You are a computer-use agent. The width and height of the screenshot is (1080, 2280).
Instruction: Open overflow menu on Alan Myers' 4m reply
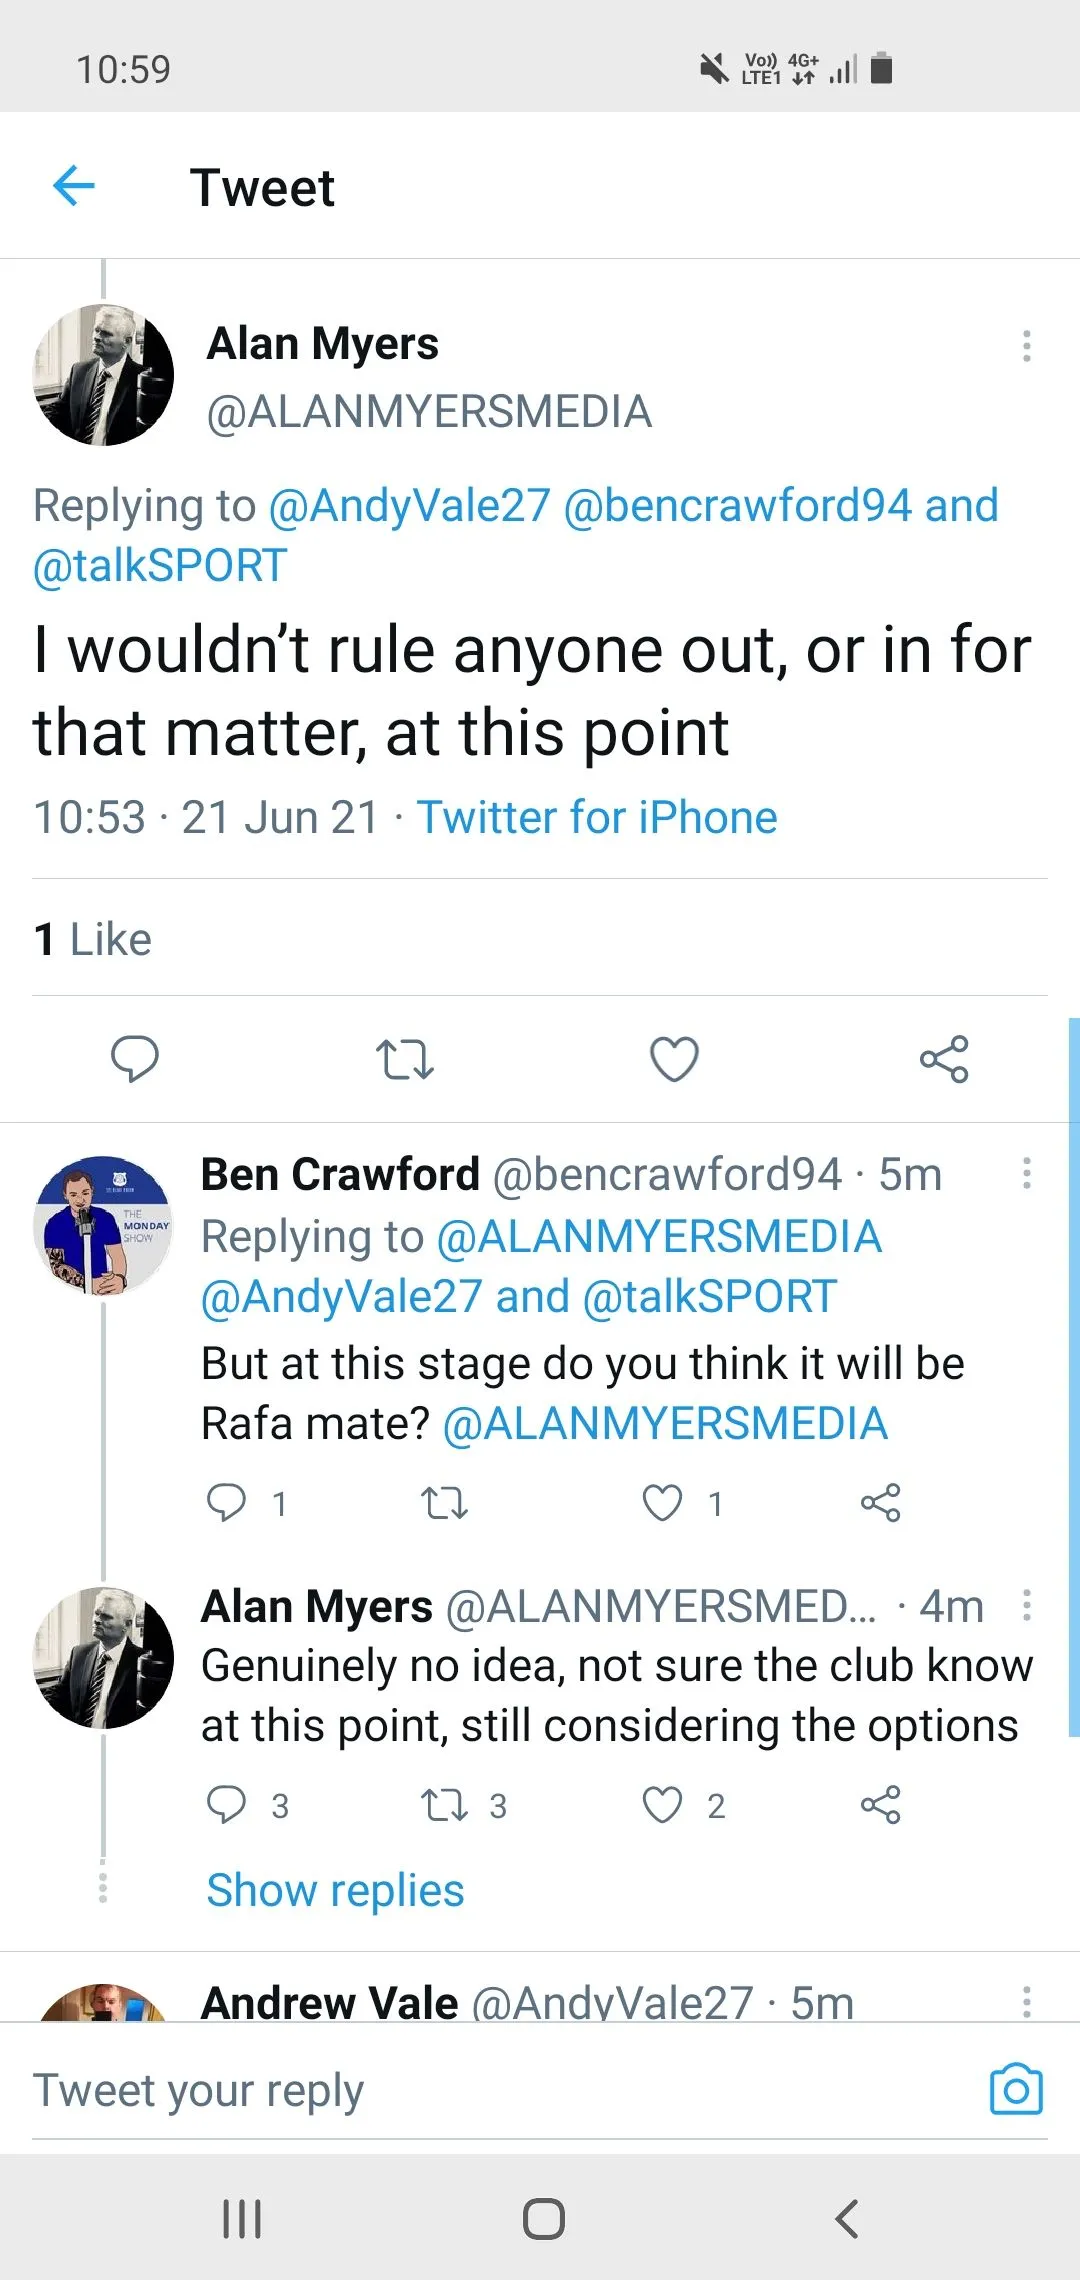pyautogui.click(x=1026, y=1606)
